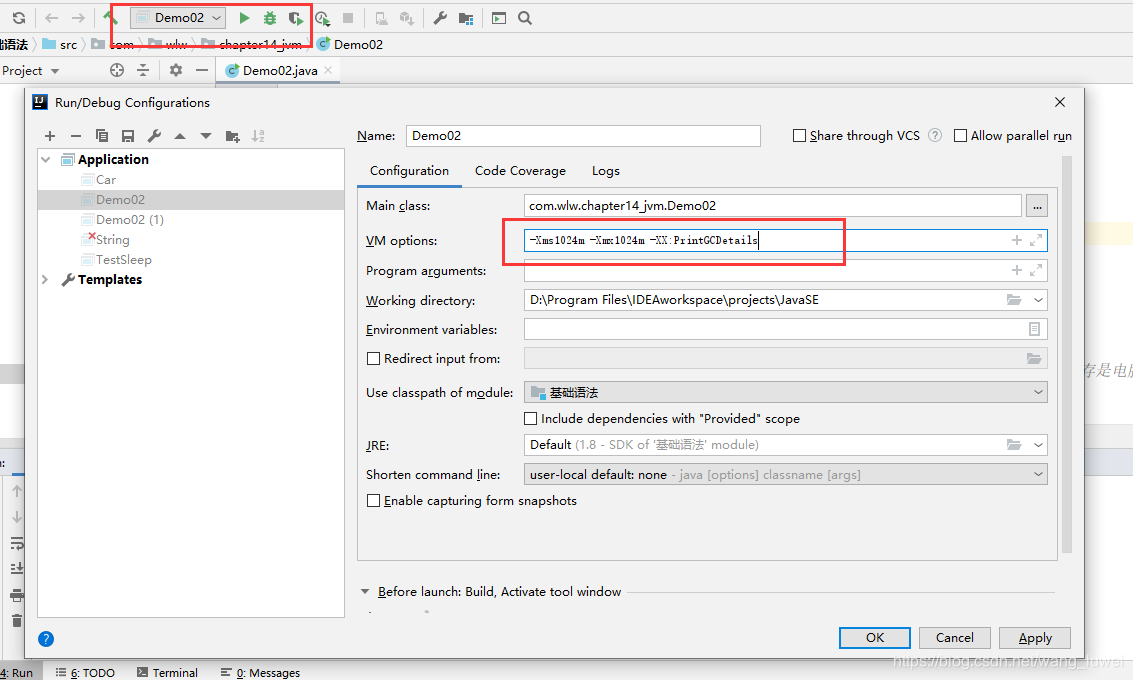The image size is (1133, 680).
Task: Navigate back with the left arrow
Action: [51, 18]
